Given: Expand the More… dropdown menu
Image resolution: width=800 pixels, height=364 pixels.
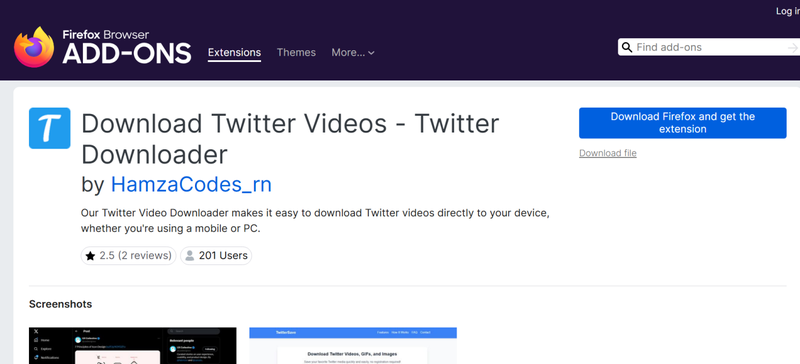Looking at the screenshot, I should tap(353, 53).
